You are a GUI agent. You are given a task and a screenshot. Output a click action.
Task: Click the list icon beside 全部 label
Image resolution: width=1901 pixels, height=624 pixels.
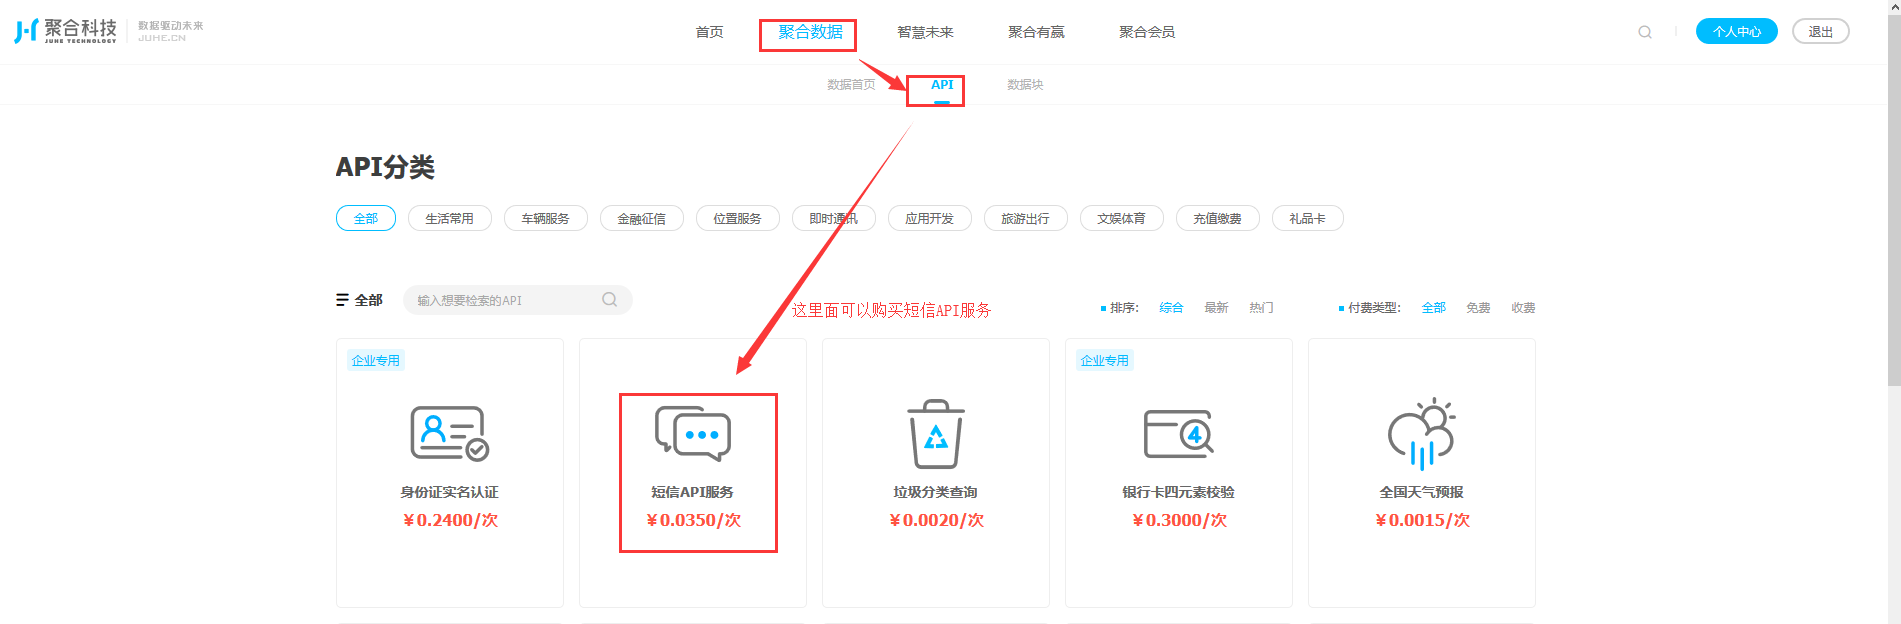pyautogui.click(x=342, y=300)
